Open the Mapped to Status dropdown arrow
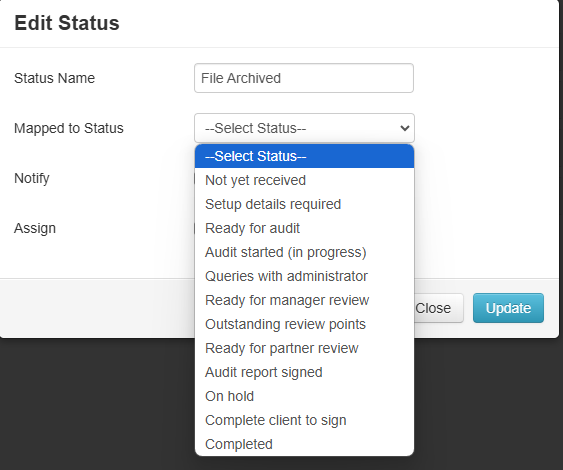Image resolution: width=563 pixels, height=470 pixels. point(405,128)
